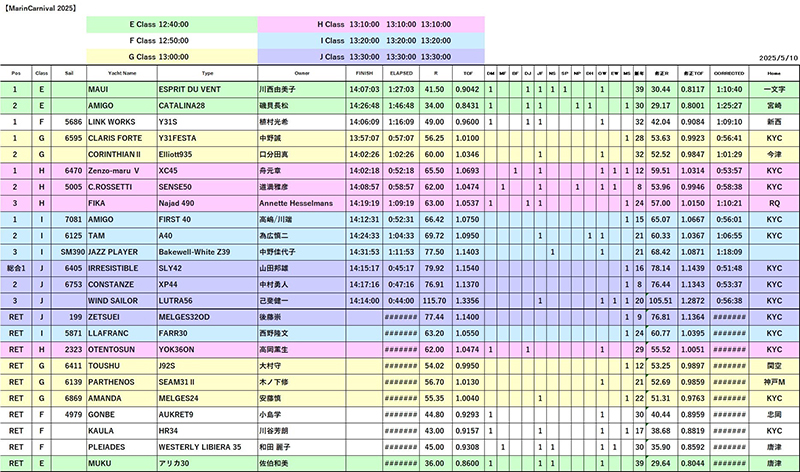The height and width of the screenshot is (472, 800).
Task: Click the OTENTOSUN yacht name
Action: (111, 350)
